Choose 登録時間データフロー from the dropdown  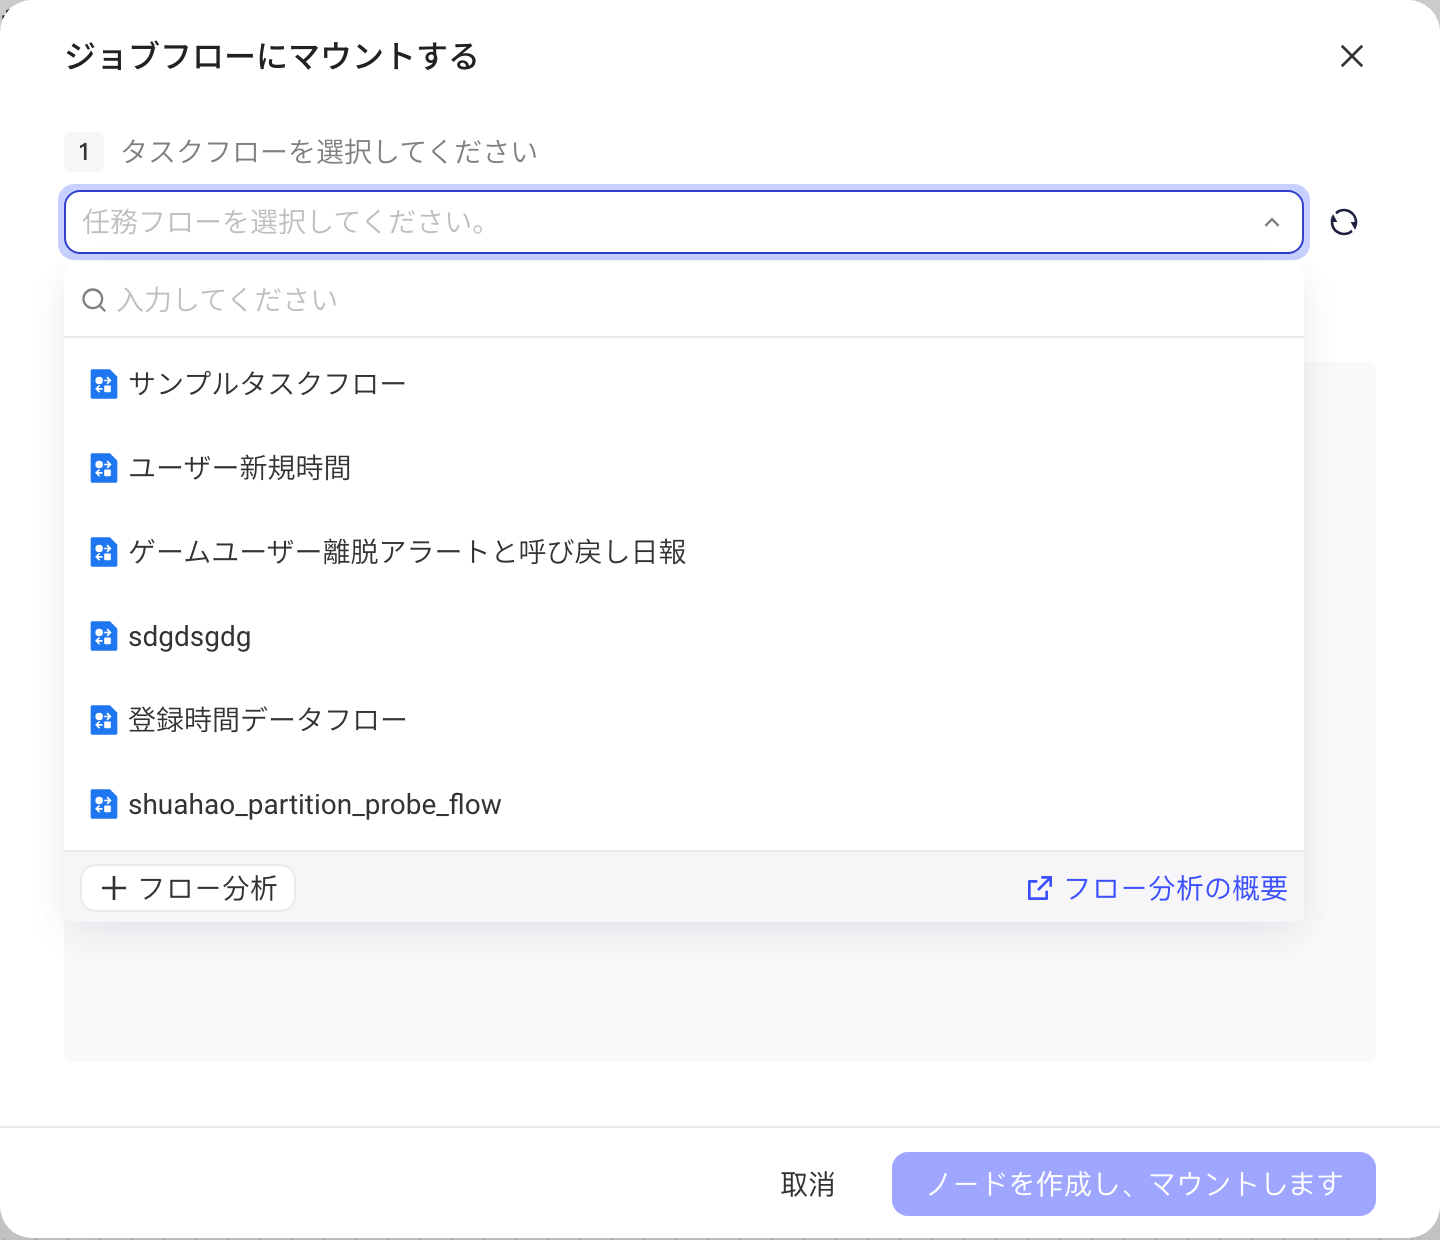tap(684, 720)
